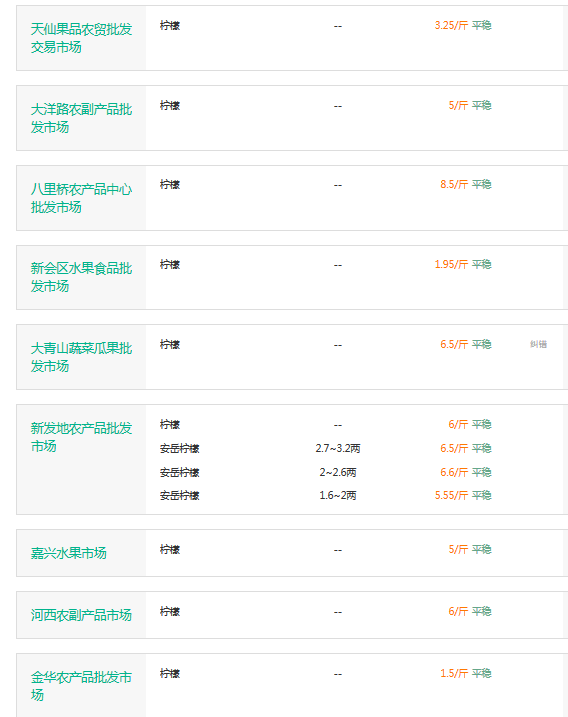Open 大洋路农副产品批发市场 market link

(x=81, y=118)
